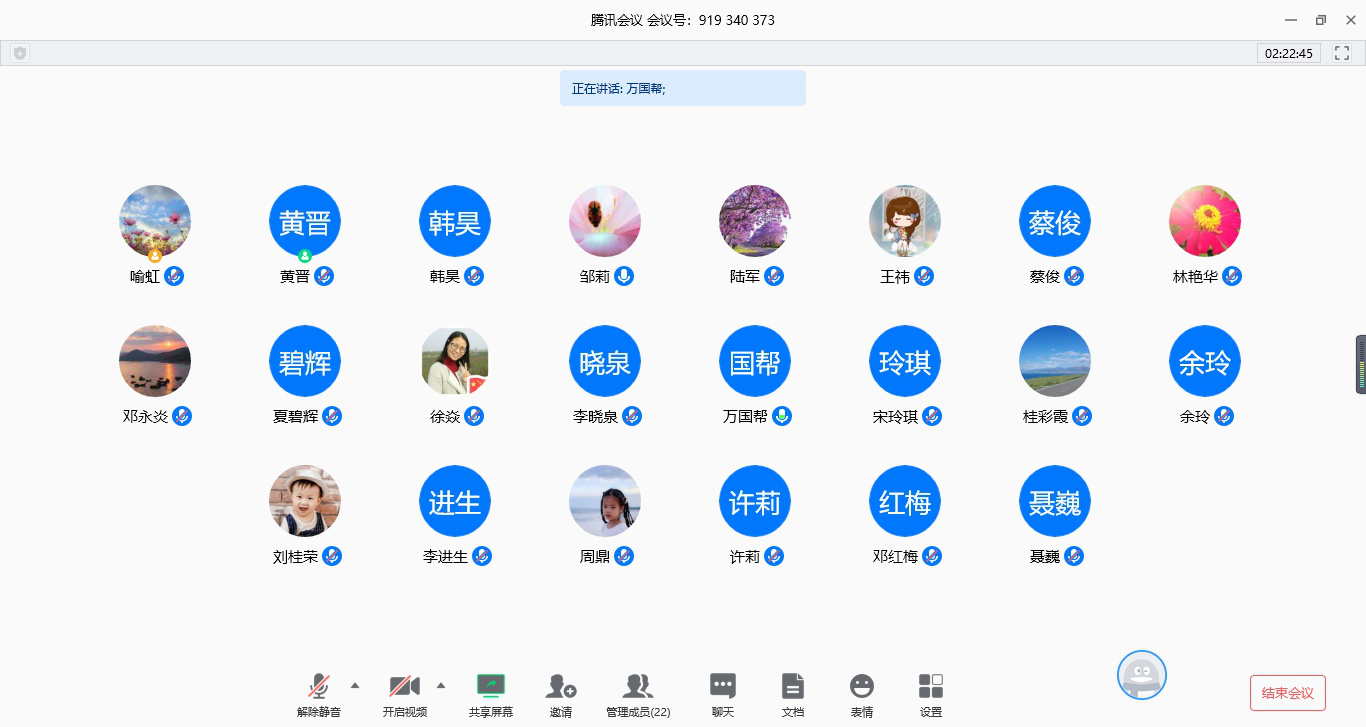The height and width of the screenshot is (727, 1366).
Task: Toggle 万国帮's green microphone icon
Action: point(782,416)
